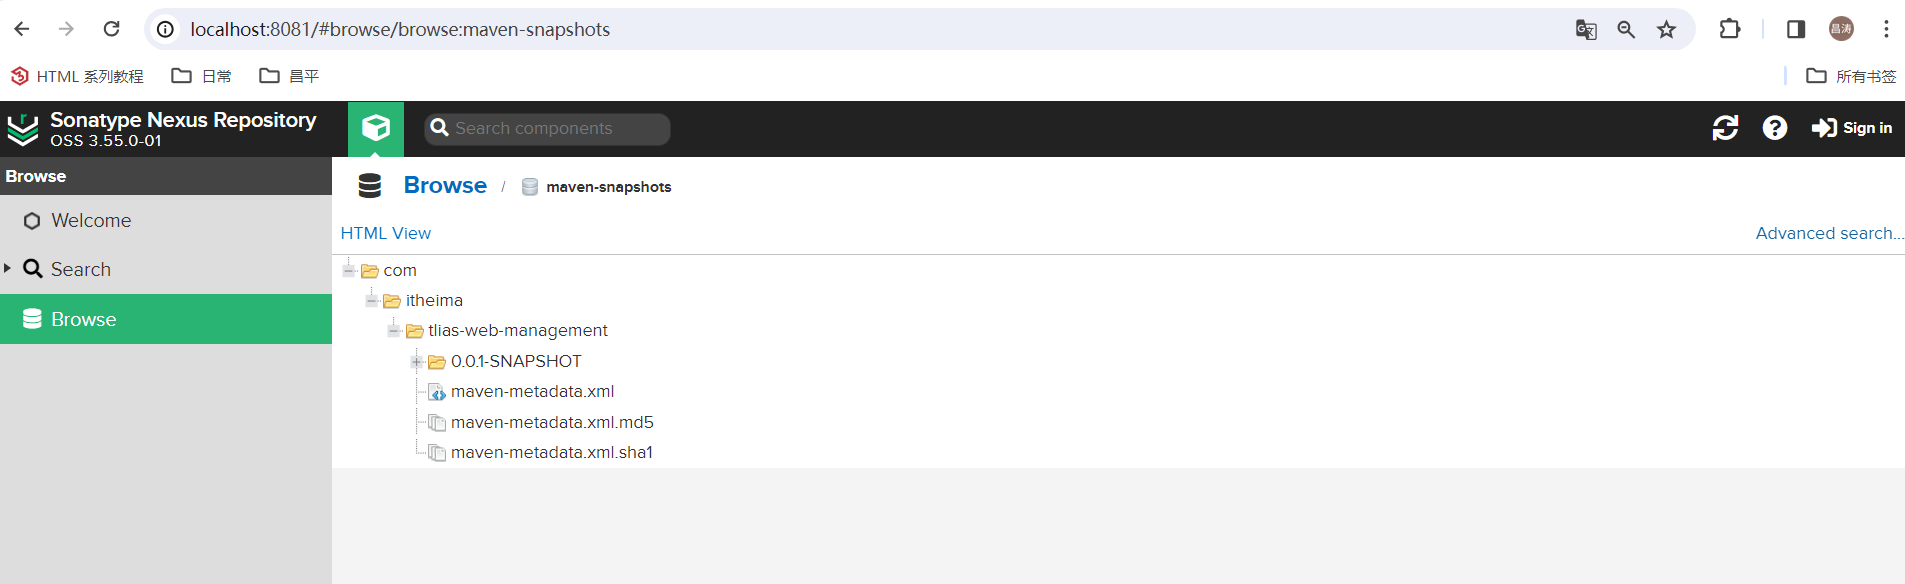Focus the Search components field
Image resolution: width=1905 pixels, height=584 pixels.
tap(547, 128)
